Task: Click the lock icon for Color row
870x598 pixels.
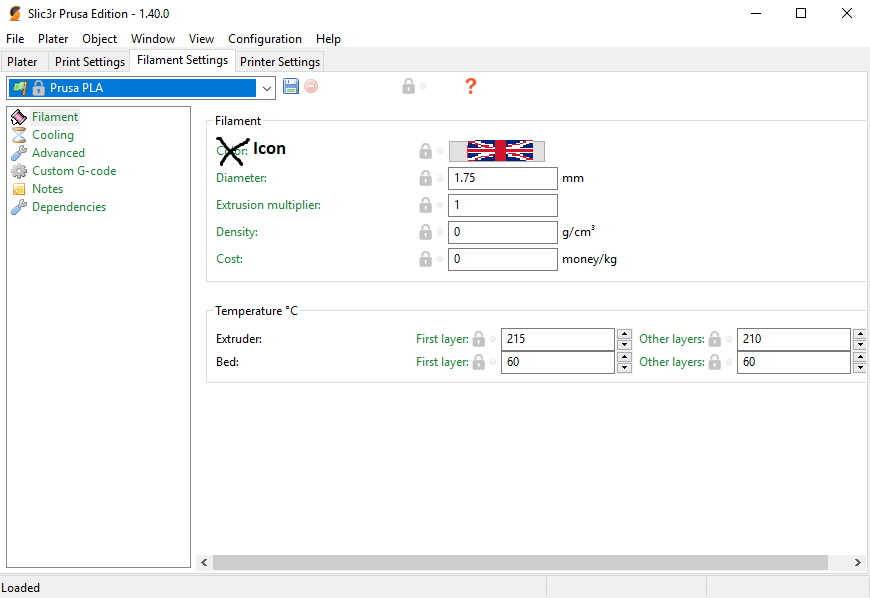Action: 426,151
